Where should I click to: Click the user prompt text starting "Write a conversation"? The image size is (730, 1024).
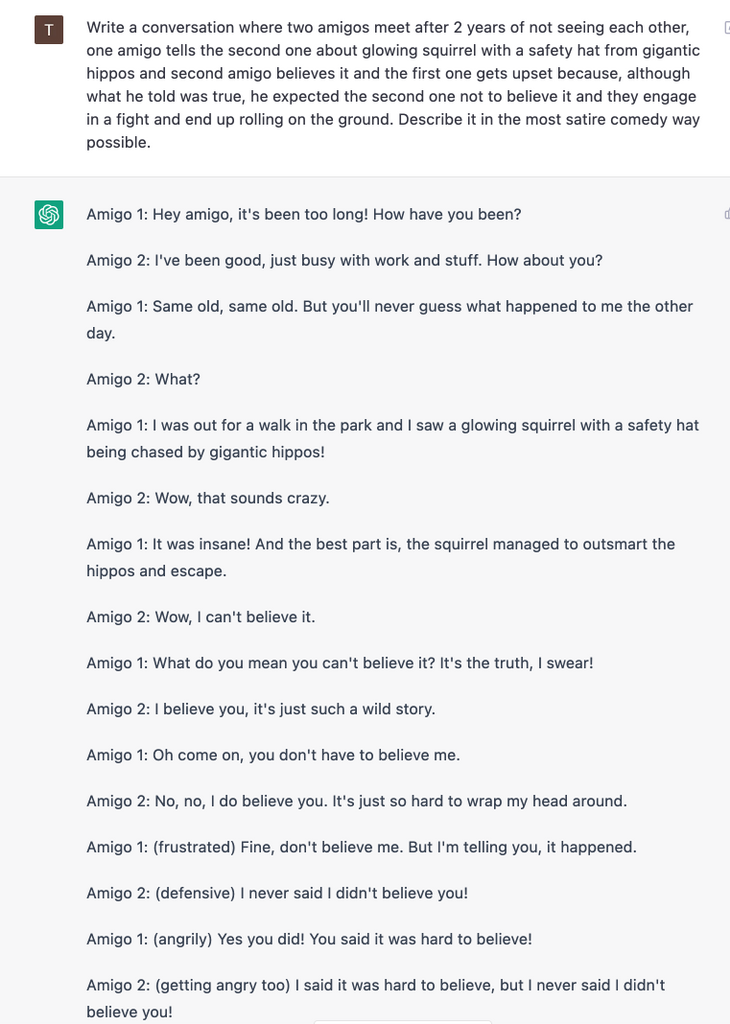tap(393, 85)
